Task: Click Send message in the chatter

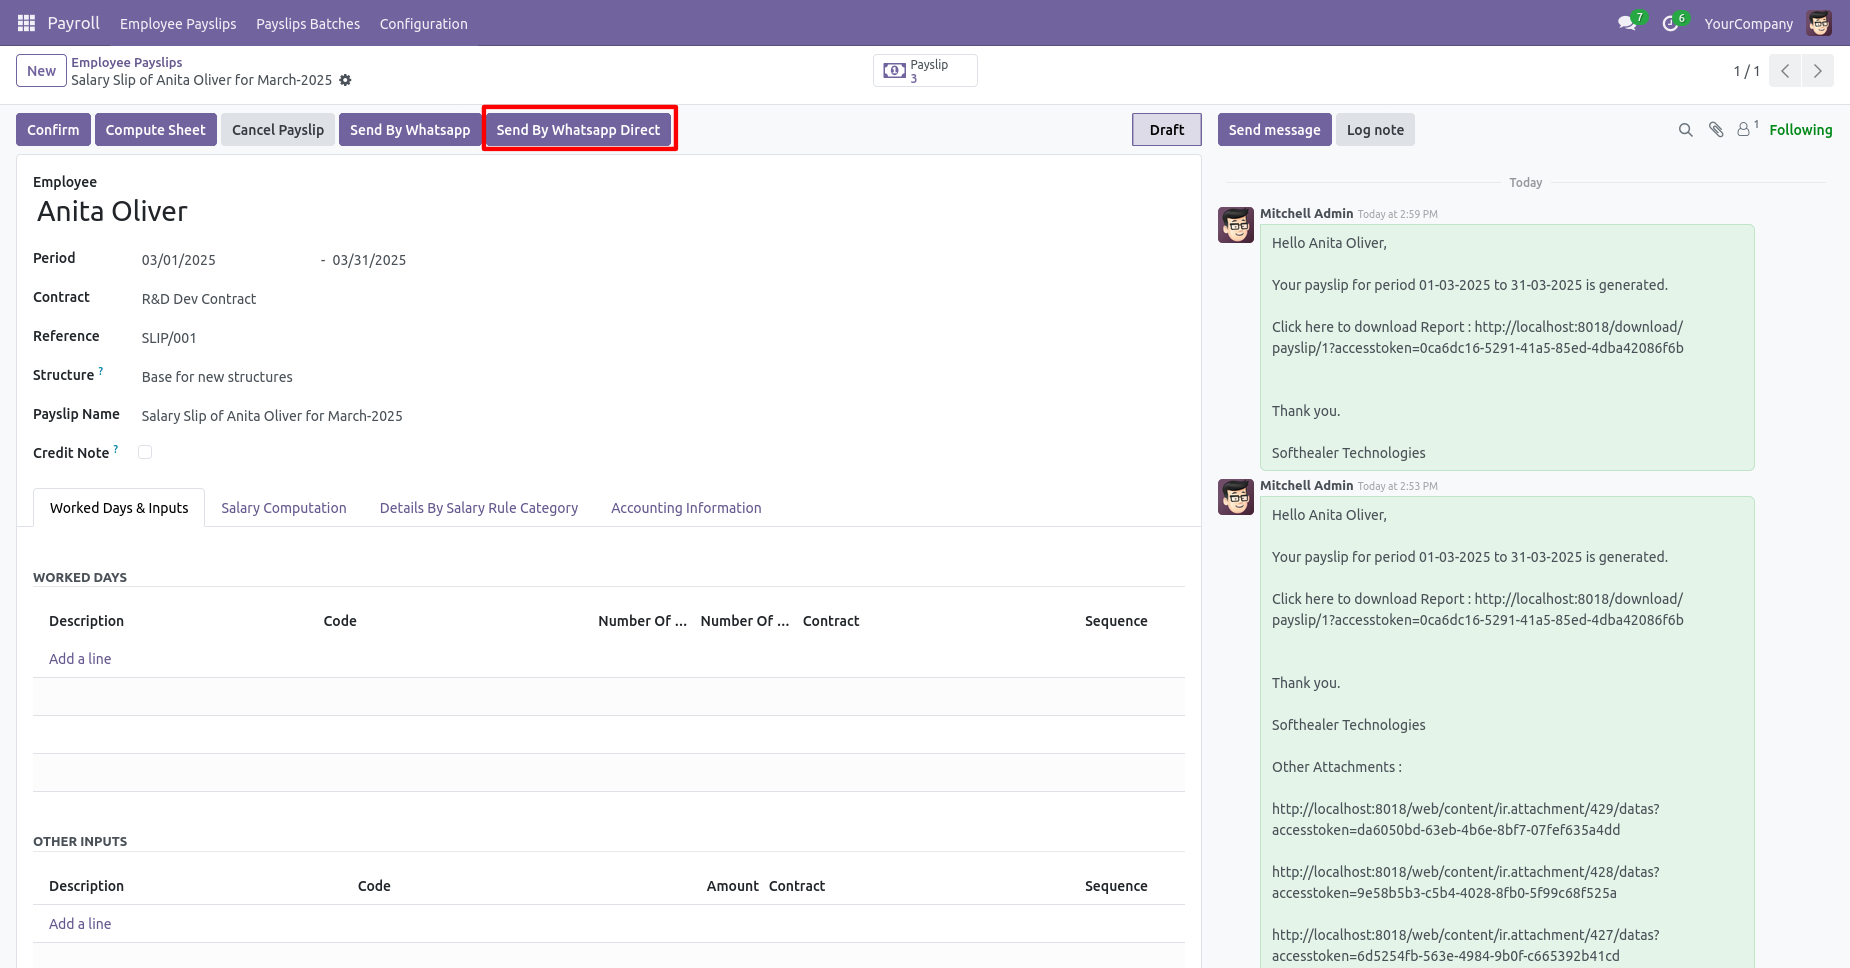Action: (x=1274, y=130)
